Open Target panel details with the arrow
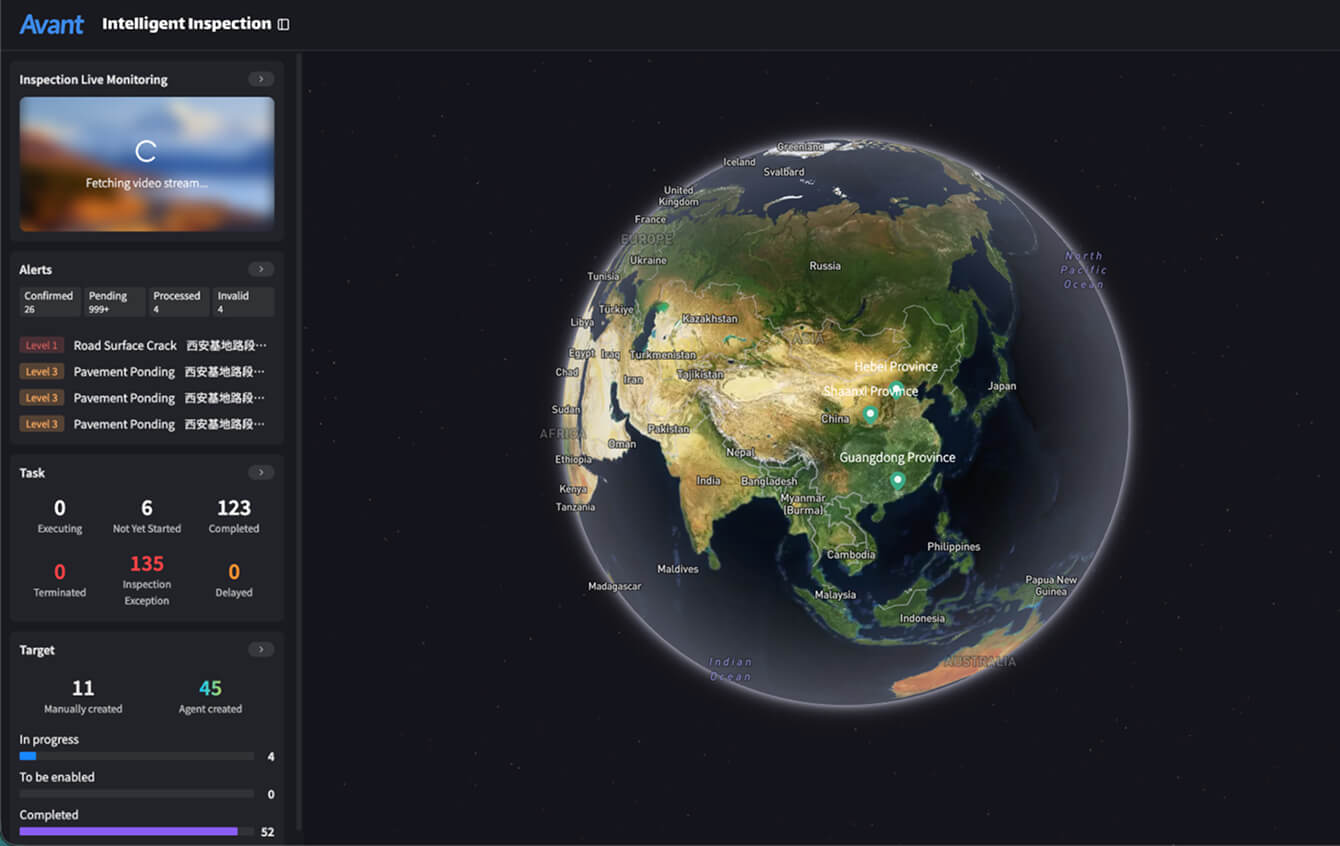The width and height of the screenshot is (1340, 846). (260, 649)
